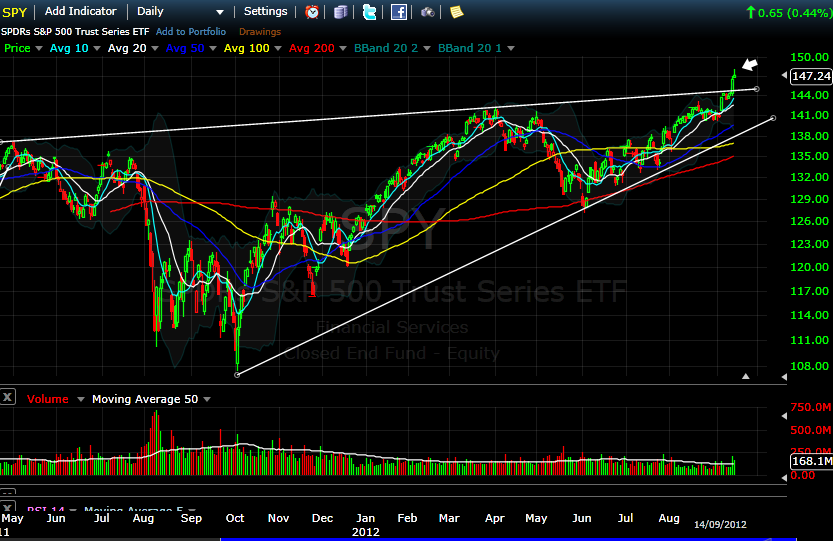Viewport: 833px width, 541px height.
Task: Click the SPDRs S&P 500 Trust Series ETF title
Action: click(x=75, y=32)
